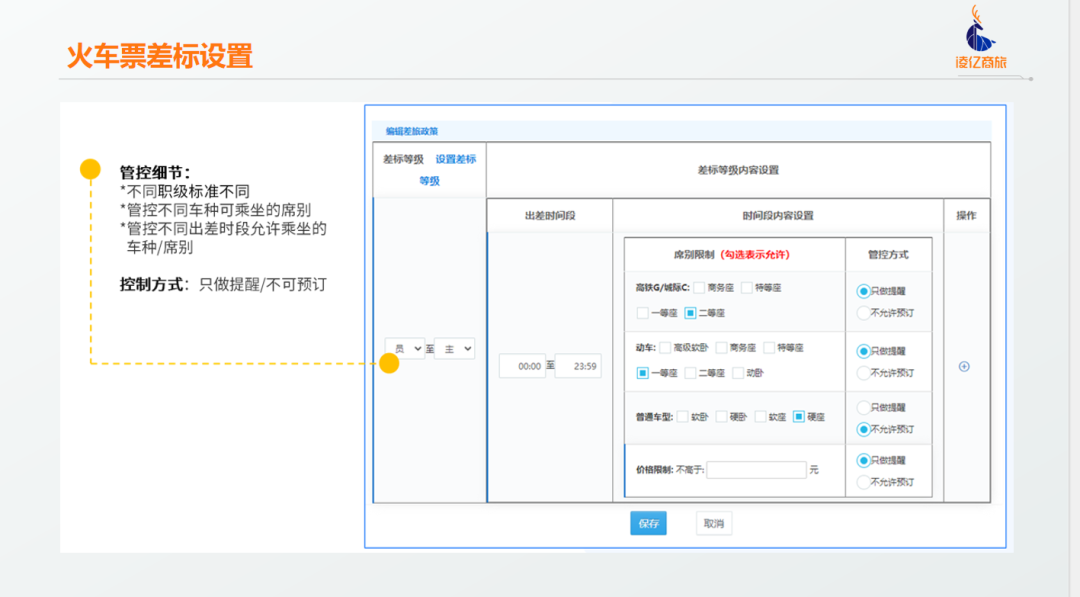The height and width of the screenshot is (597, 1080).
Task: Select 不允许预订 for 动车 row
Action: click(863, 373)
